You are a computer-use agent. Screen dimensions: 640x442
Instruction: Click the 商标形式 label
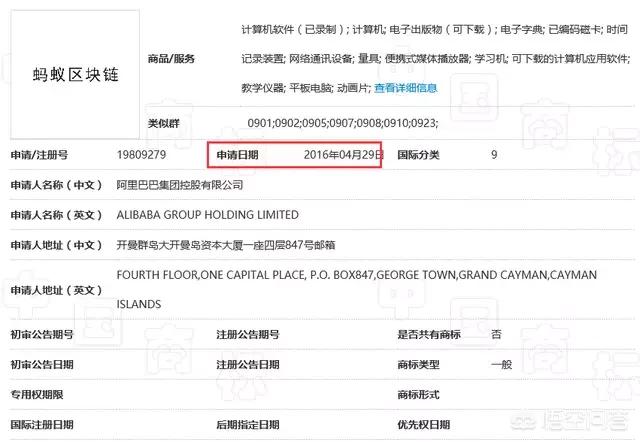[418, 395]
